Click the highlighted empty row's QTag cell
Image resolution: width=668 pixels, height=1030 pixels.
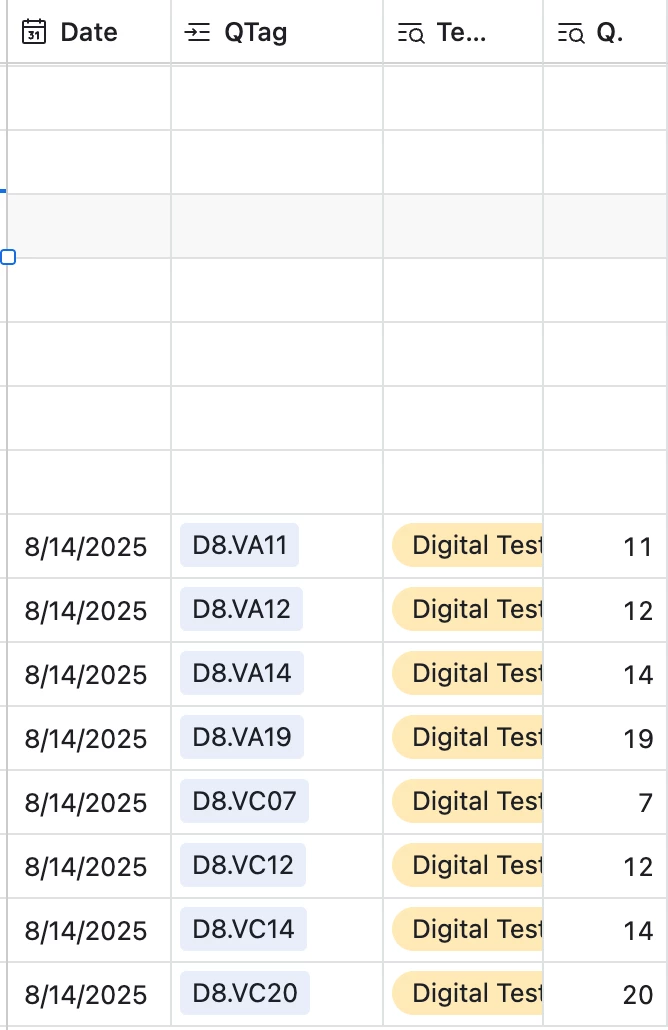point(277,226)
